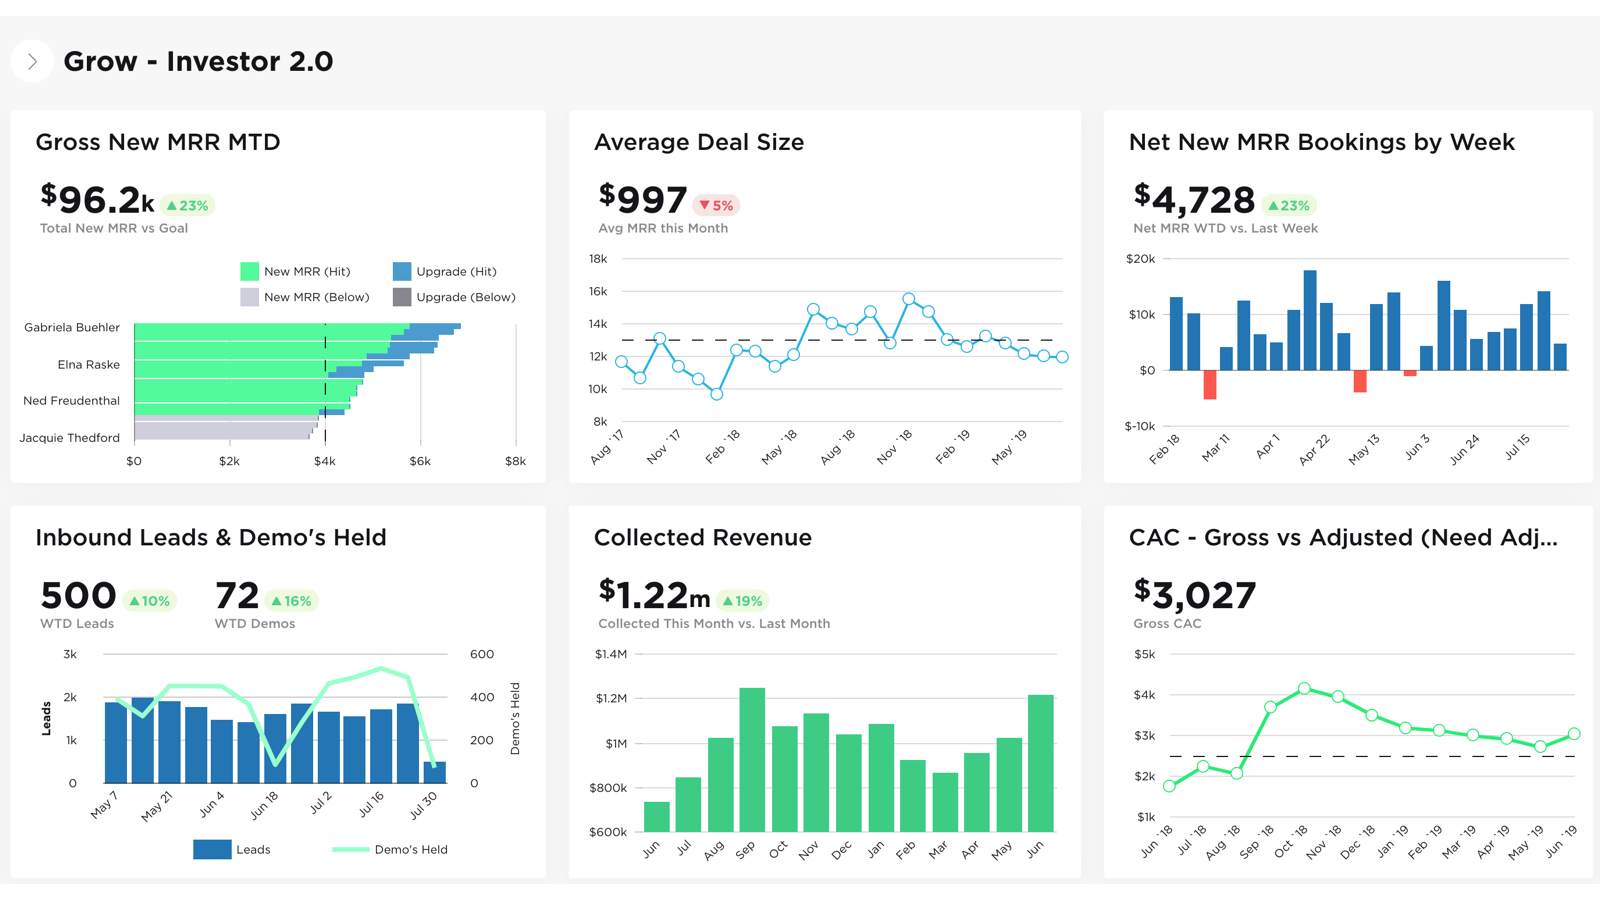The width and height of the screenshot is (1600, 900).
Task: Expand the sidebar using the chevron arrow
Action: click(32, 61)
